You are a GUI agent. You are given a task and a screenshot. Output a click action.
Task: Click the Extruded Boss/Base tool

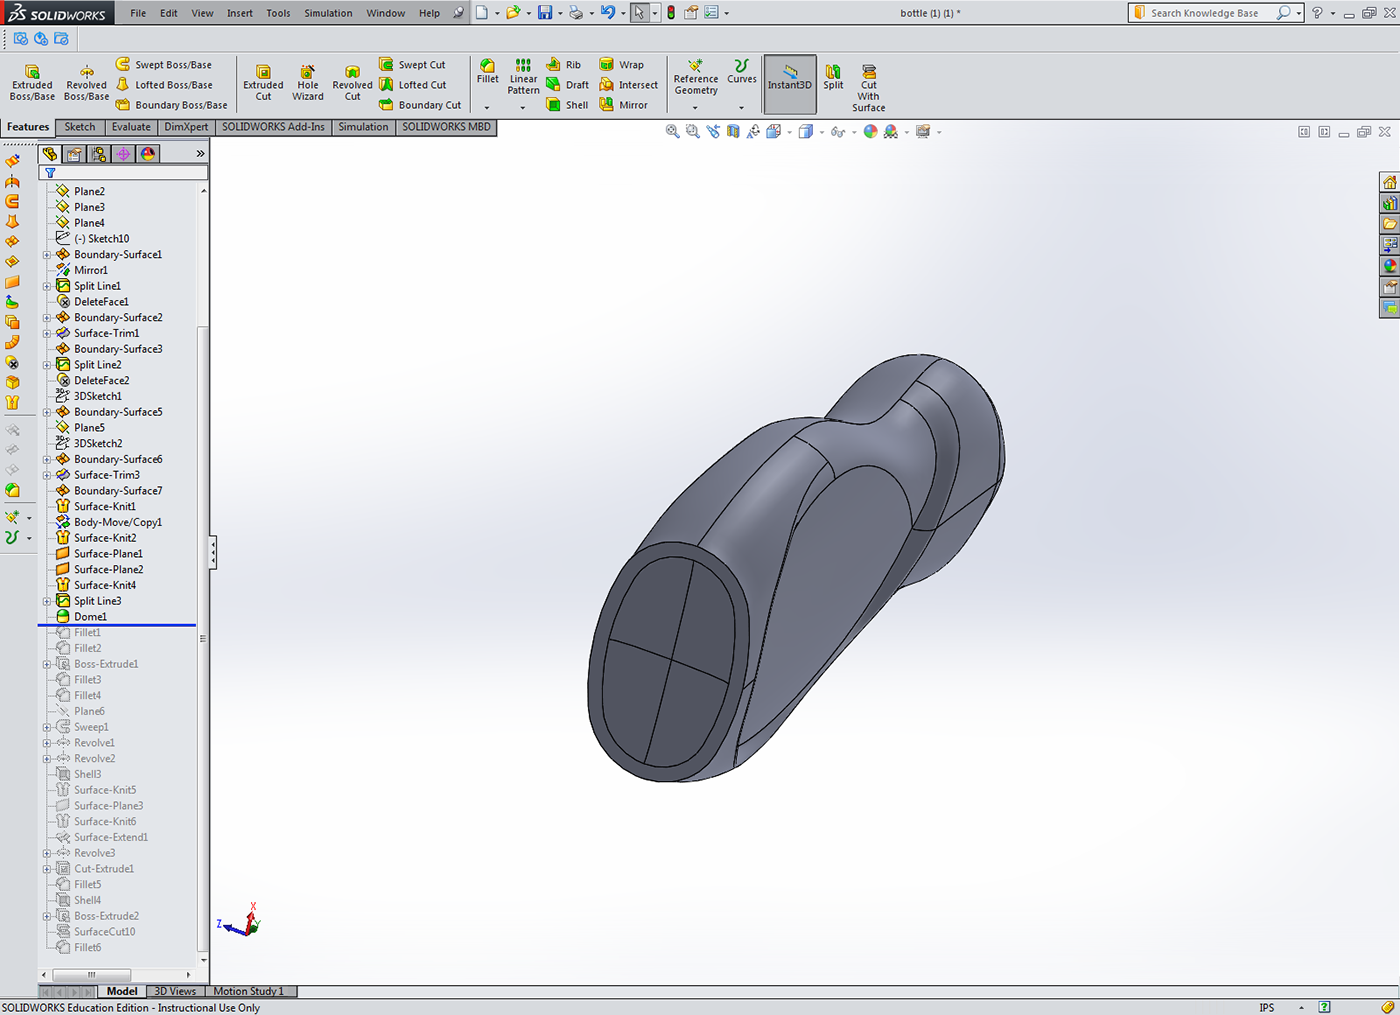32,82
